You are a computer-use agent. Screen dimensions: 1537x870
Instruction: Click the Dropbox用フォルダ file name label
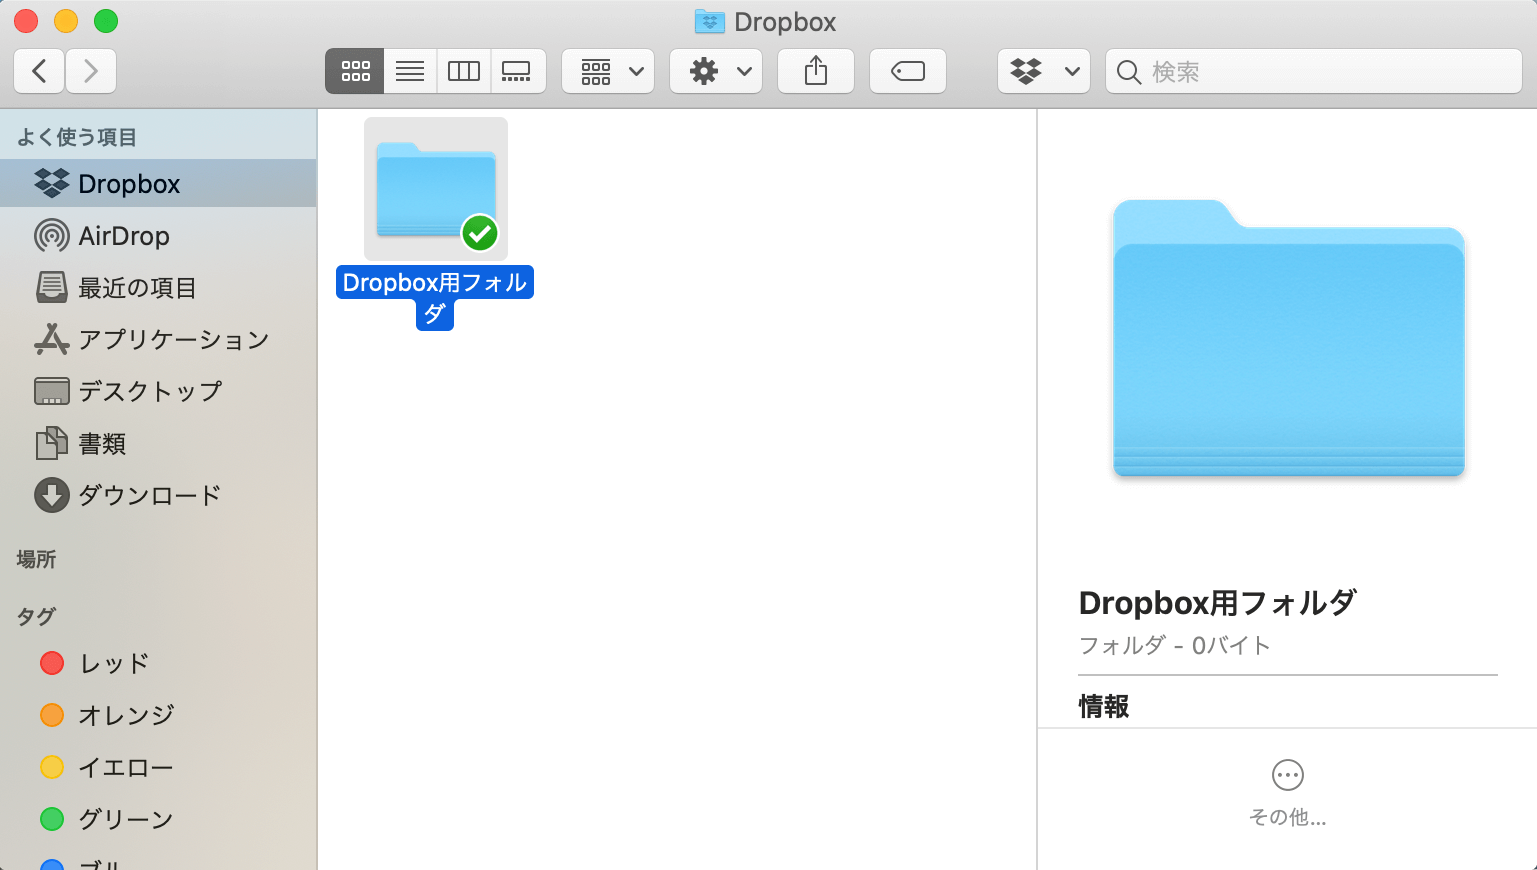(435, 298)
